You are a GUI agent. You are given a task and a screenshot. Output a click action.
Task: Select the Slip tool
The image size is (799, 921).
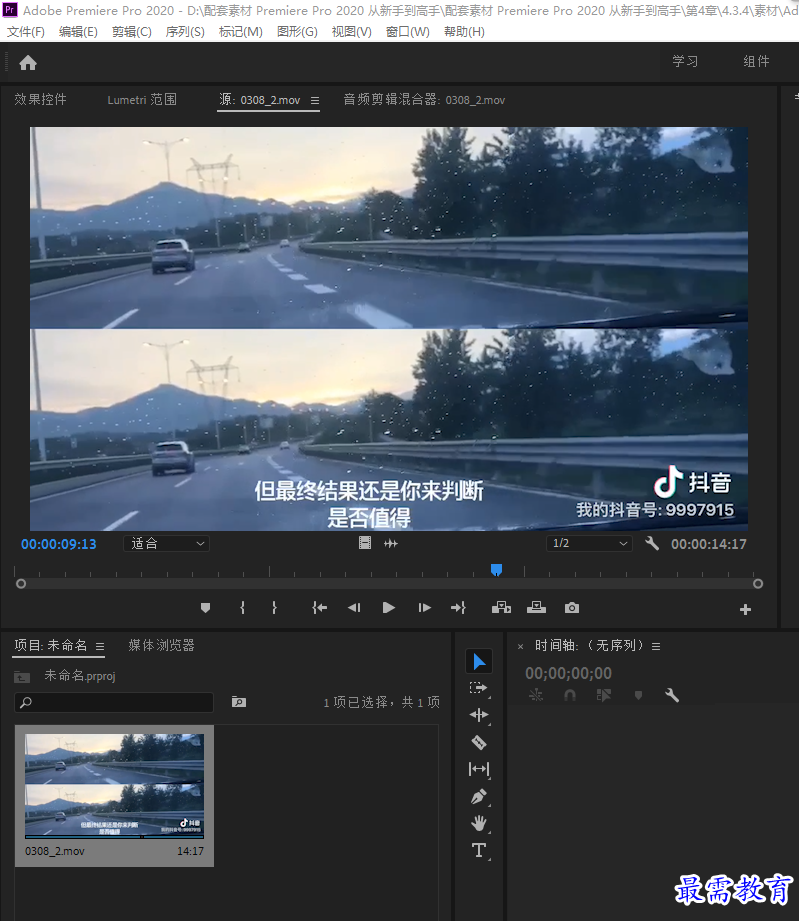point(479,769)
